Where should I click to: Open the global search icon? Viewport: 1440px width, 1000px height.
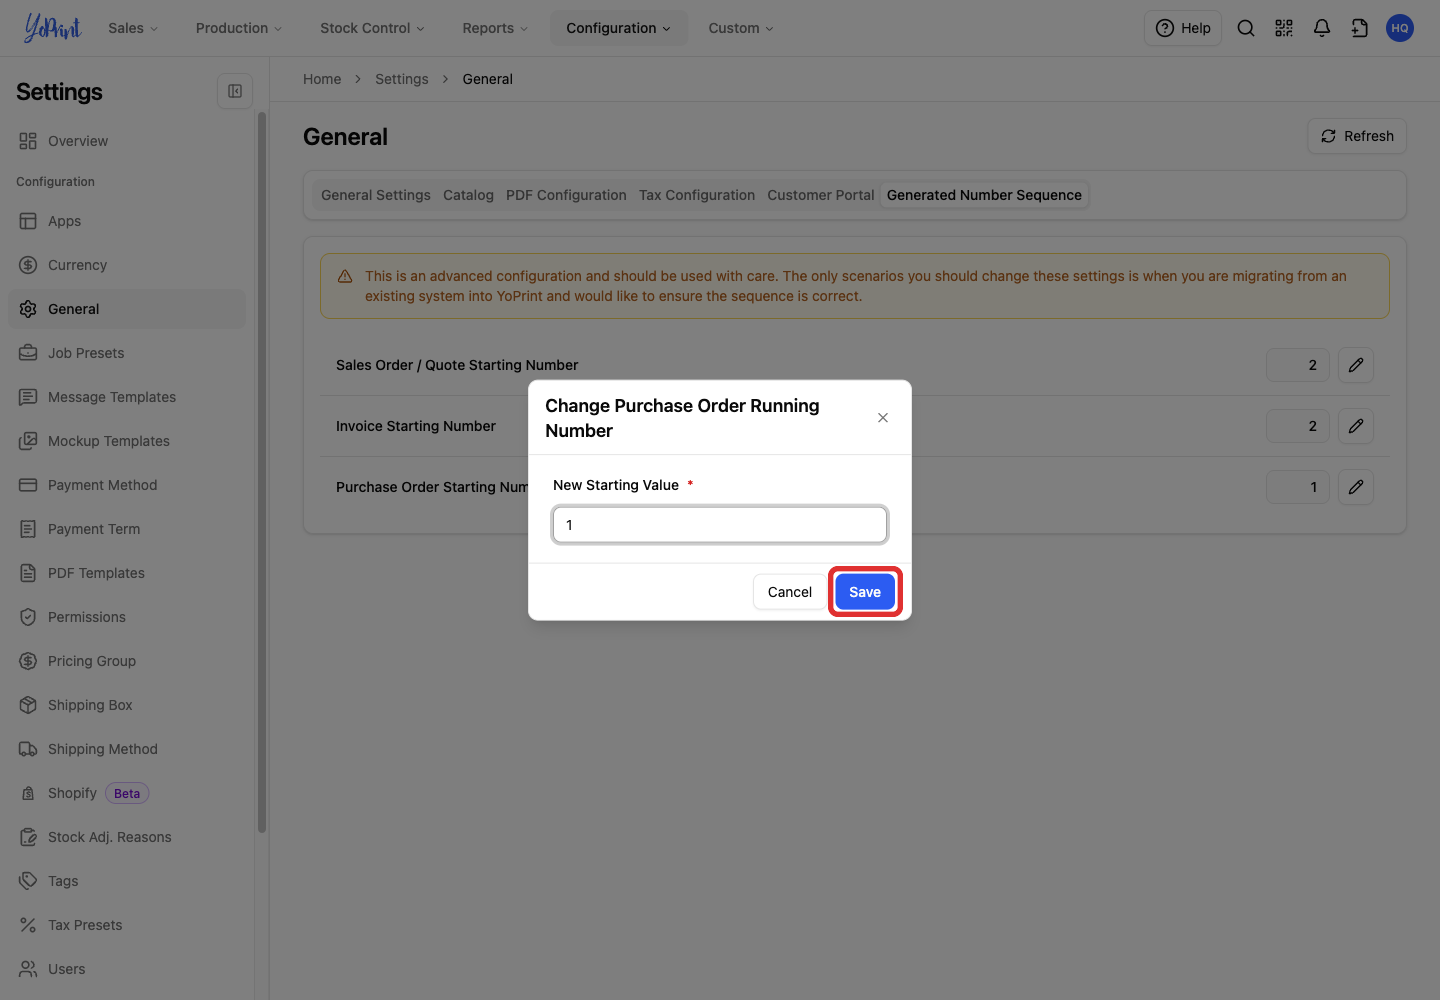(x=1246, y=28)
